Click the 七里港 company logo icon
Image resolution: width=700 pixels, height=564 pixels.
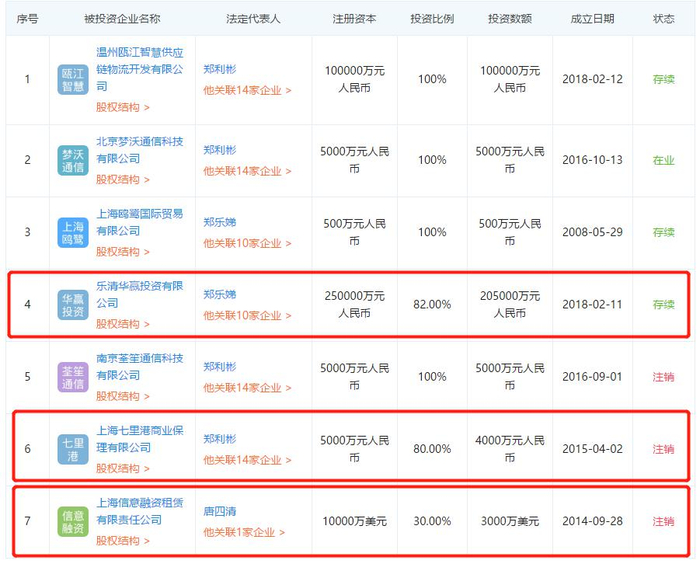click(73, 449)
